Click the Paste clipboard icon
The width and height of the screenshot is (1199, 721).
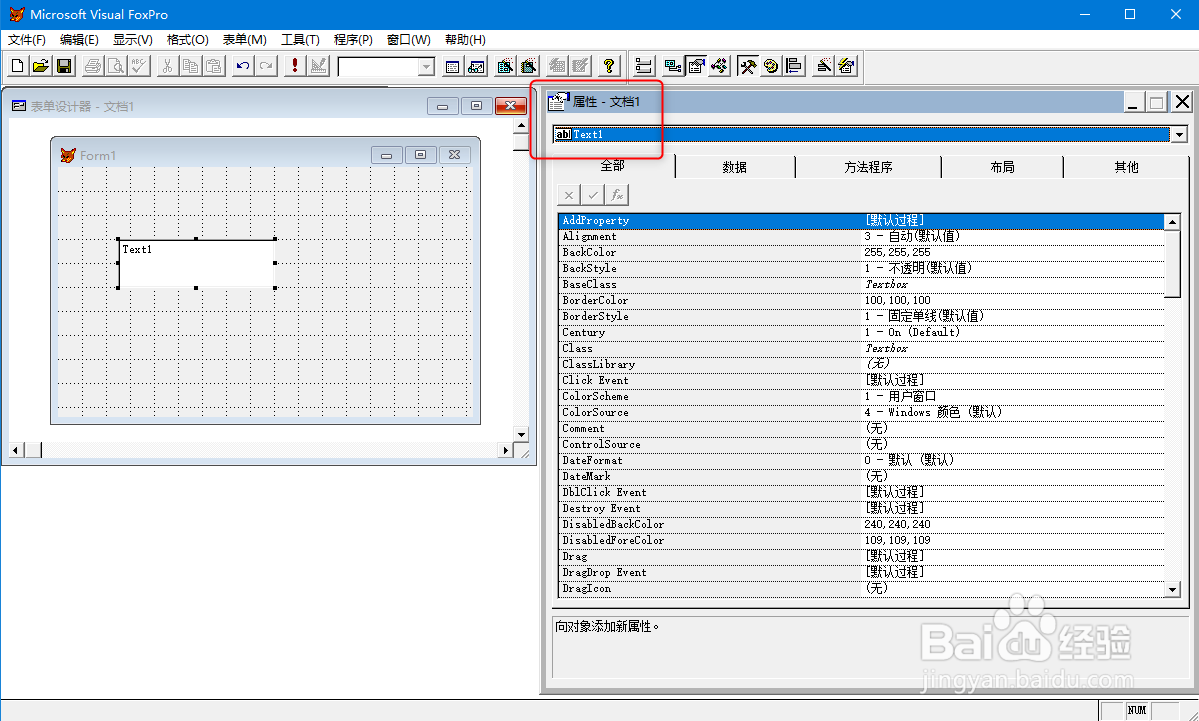point(214,67)
